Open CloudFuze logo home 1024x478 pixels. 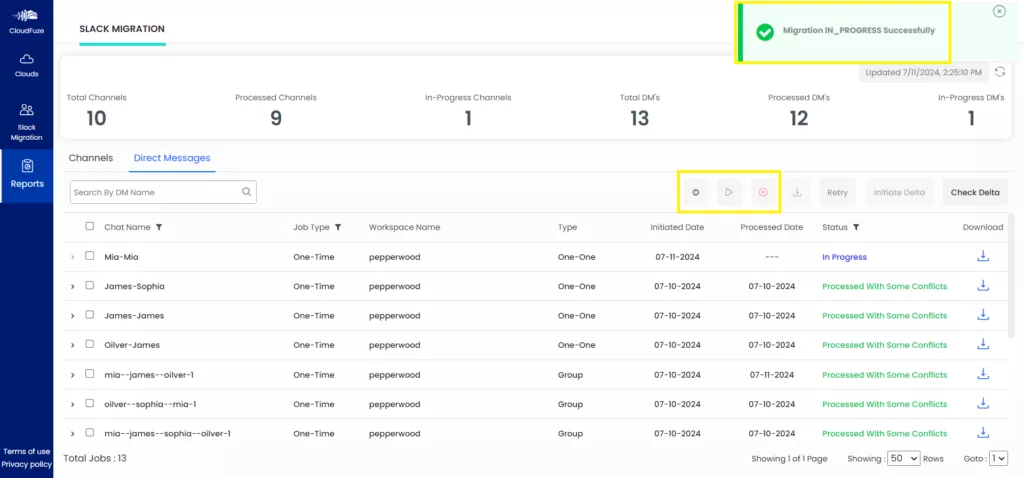27,20
